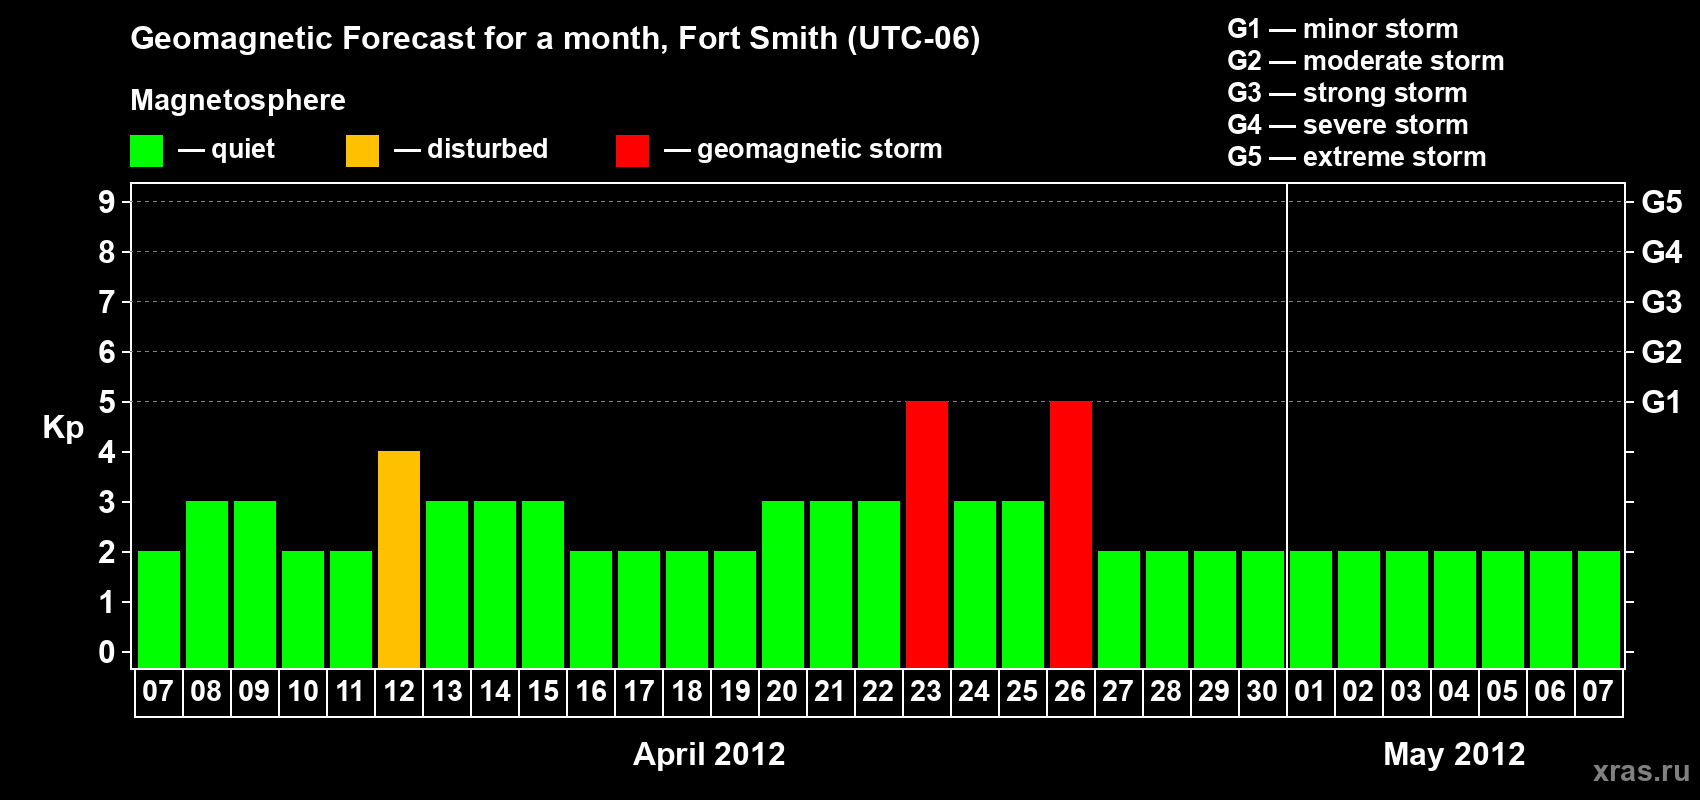Click the green bar for May 07
Image resolution: width=1700 pixels, height=800 pixels.
(1599, 610)
